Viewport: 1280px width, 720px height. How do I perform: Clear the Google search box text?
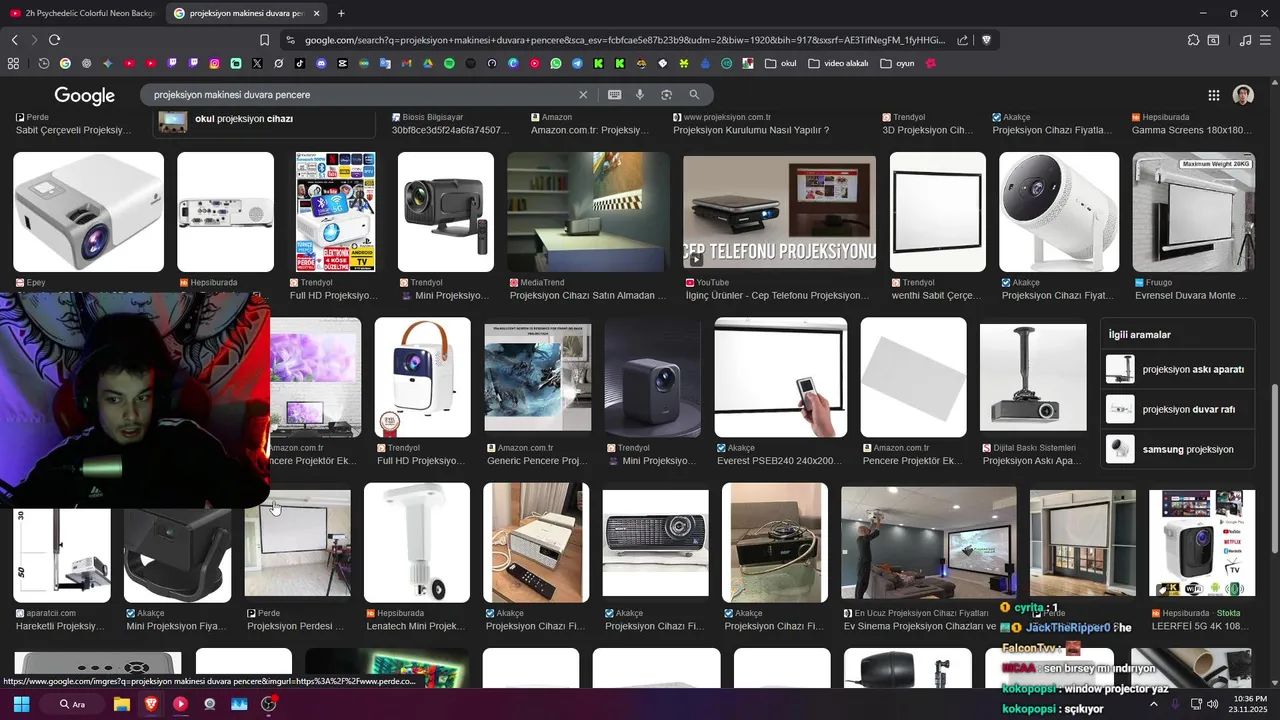583,95
